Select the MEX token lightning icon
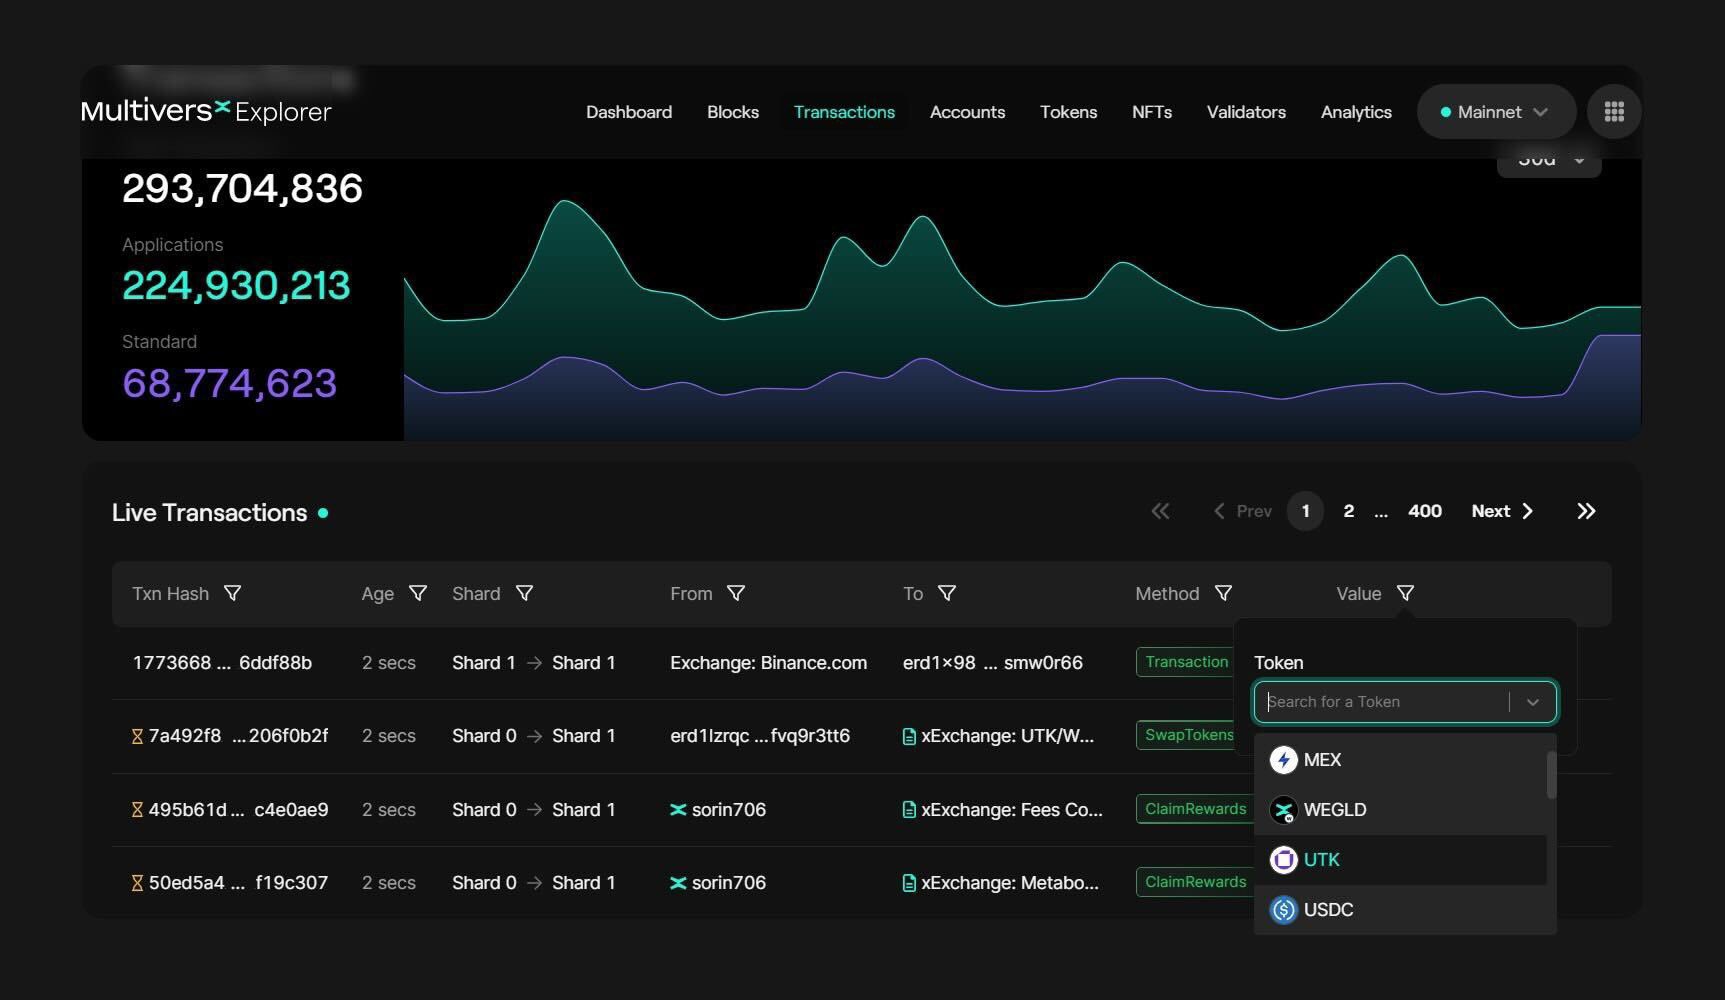 pos(1284,759)
